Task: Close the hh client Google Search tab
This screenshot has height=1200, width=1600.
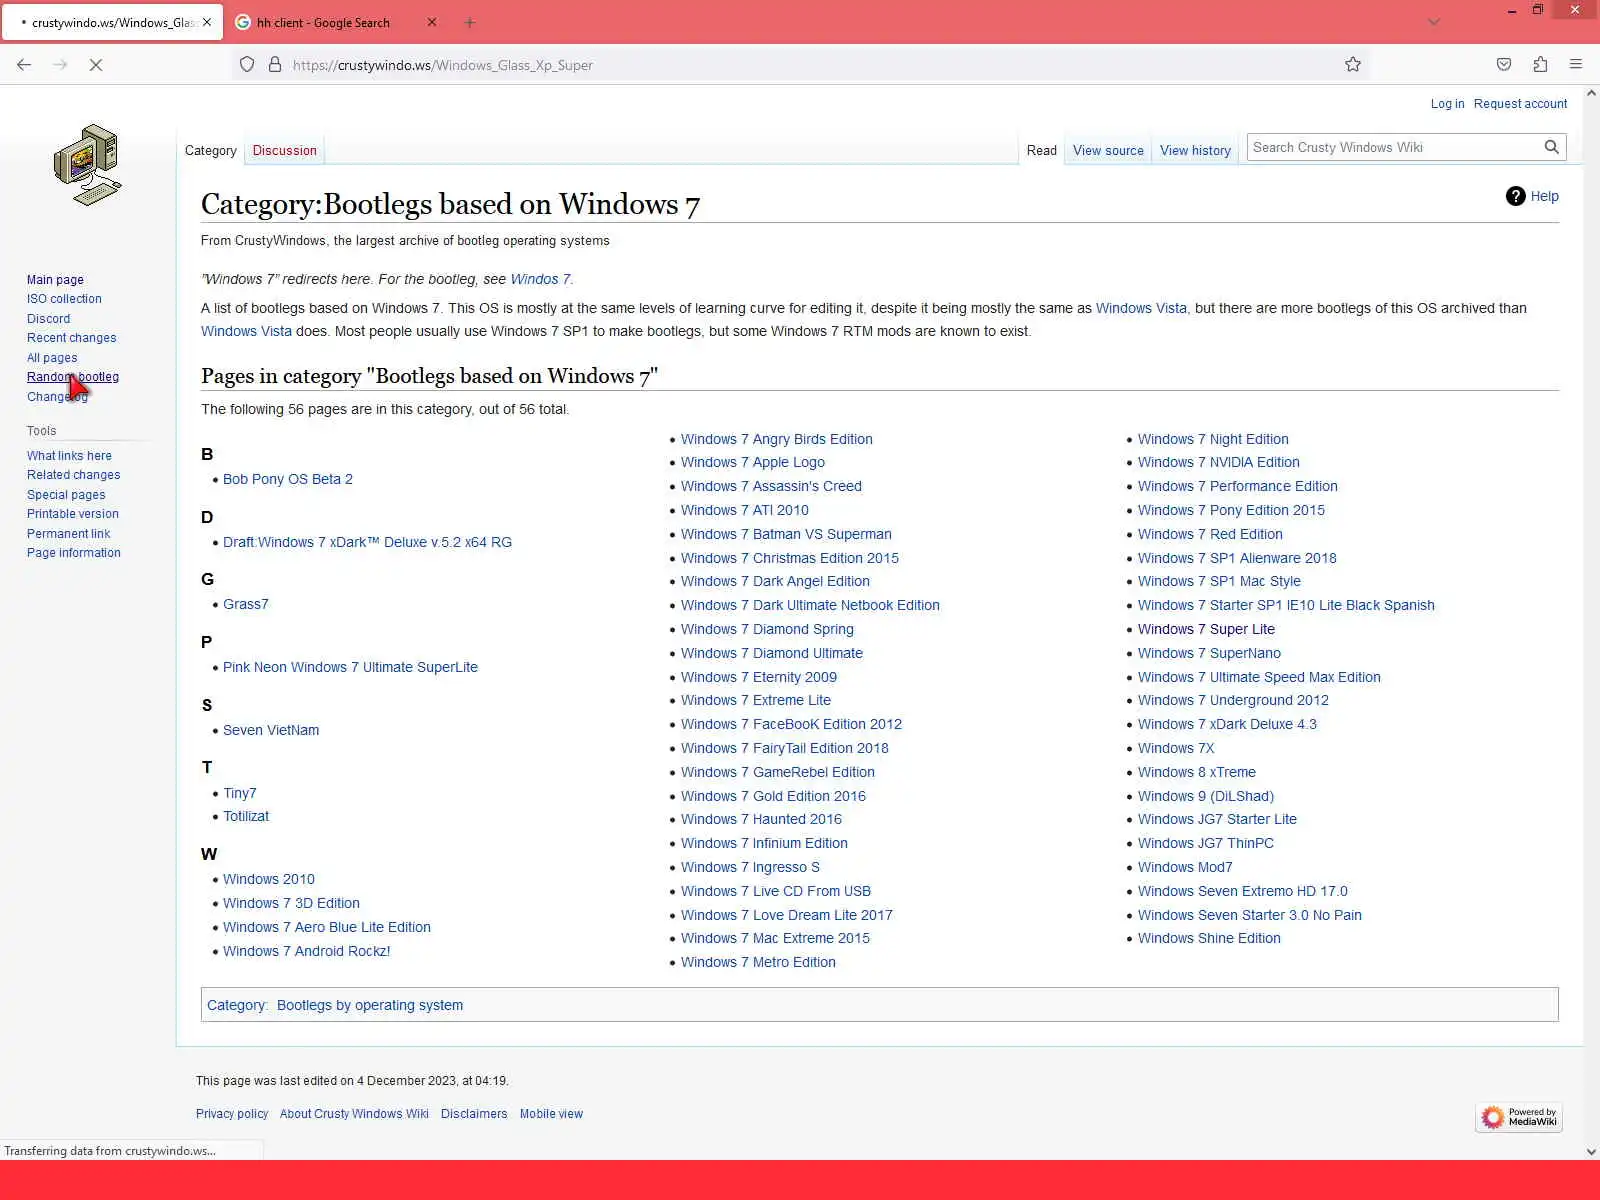Action: [x=432, y=22]
